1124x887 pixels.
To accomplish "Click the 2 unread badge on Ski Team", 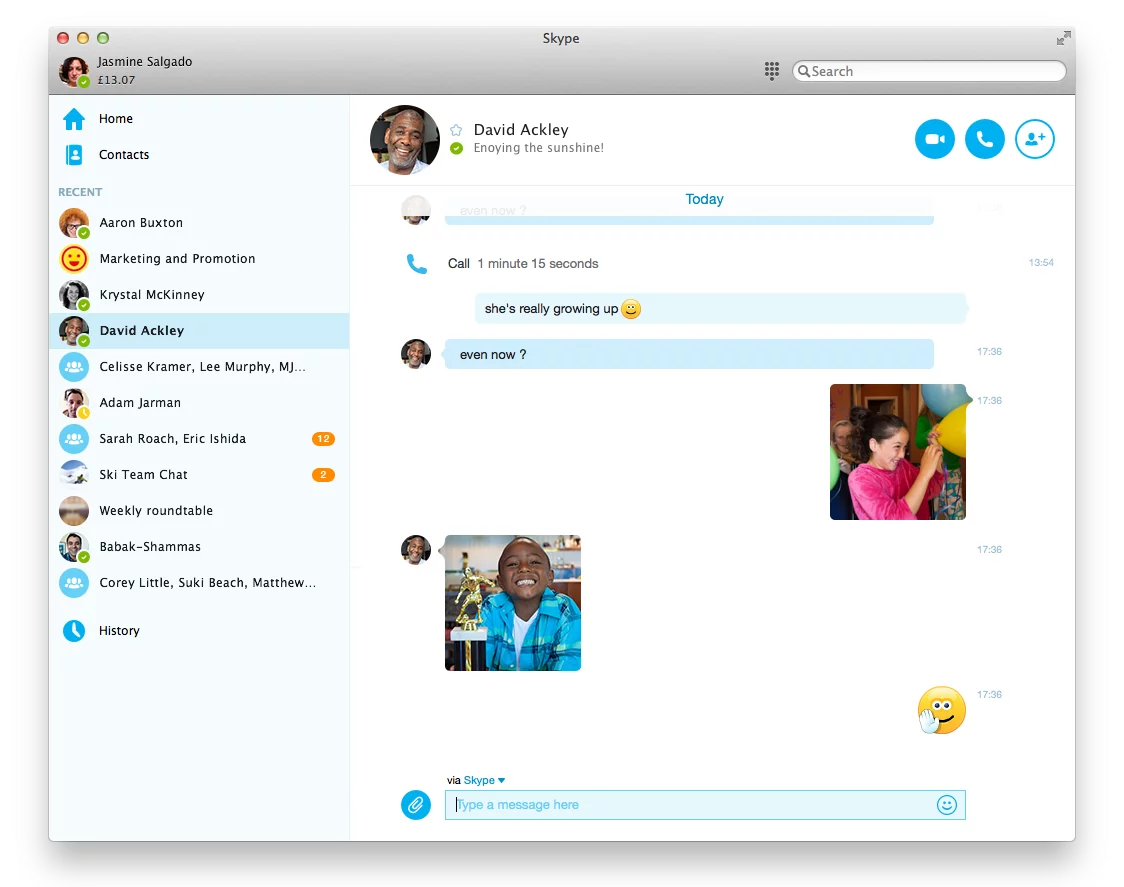I will (x=323, y=475).
